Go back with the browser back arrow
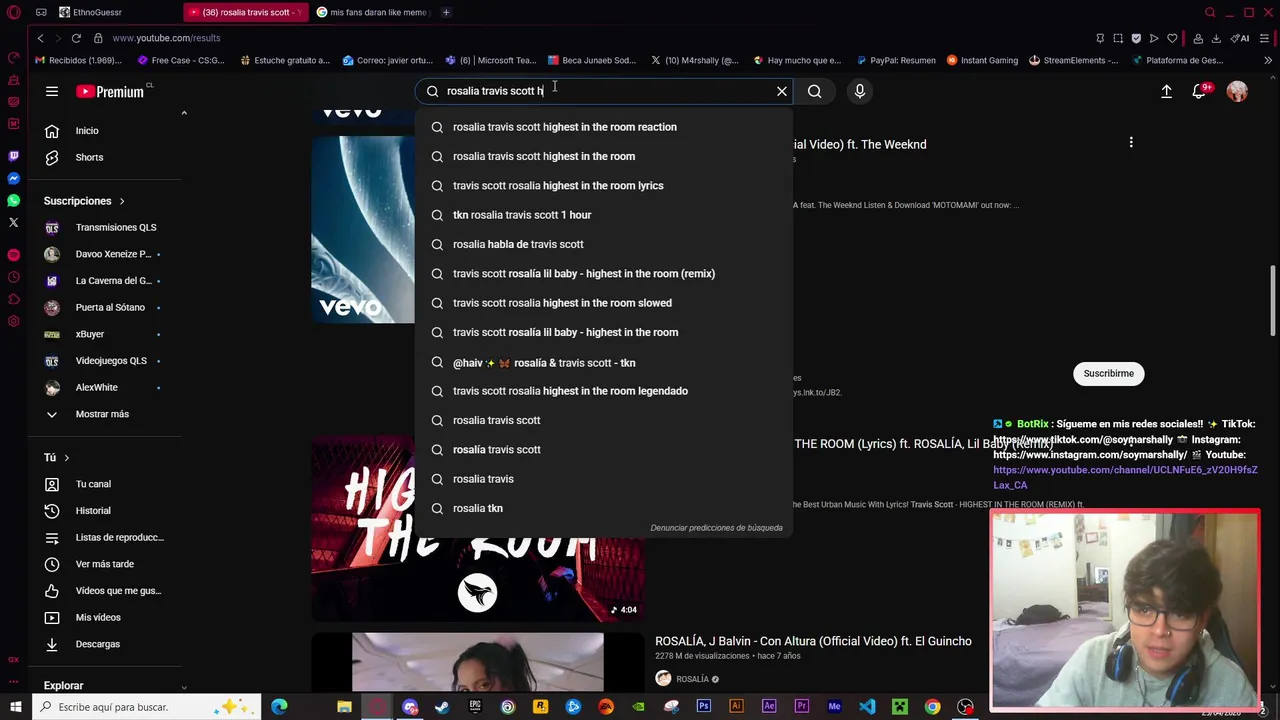The height and width of the screenshot is (720, 1280). click(x=40, y=38)
